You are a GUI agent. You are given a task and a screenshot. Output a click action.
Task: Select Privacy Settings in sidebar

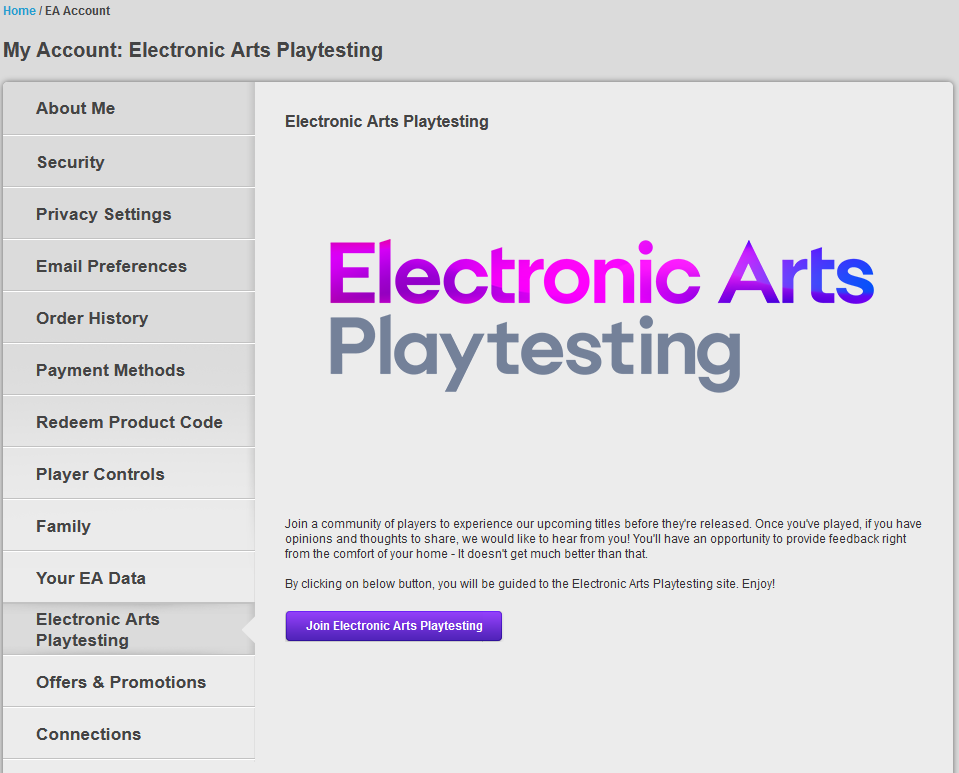click(x=128, y=213)
